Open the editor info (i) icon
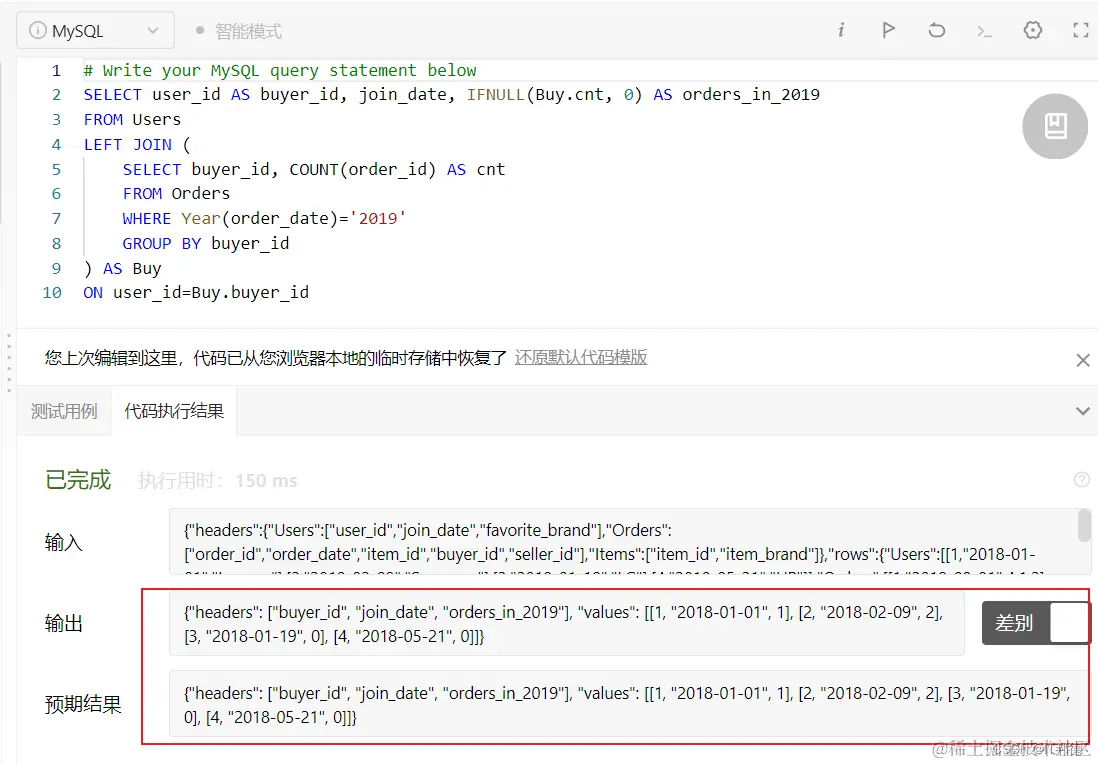Viewport: 1098px width, 765px height. click(841, 30)
